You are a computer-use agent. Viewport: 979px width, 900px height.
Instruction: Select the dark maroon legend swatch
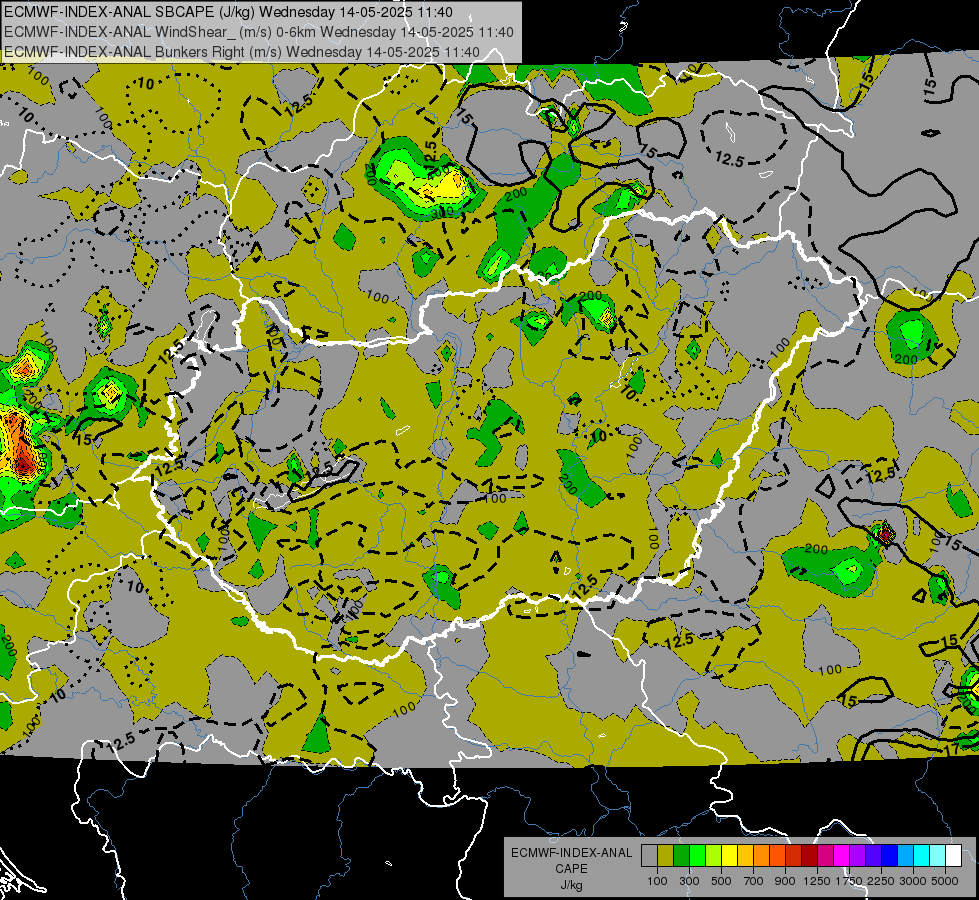pyautogui.click(x=810, y=856)
